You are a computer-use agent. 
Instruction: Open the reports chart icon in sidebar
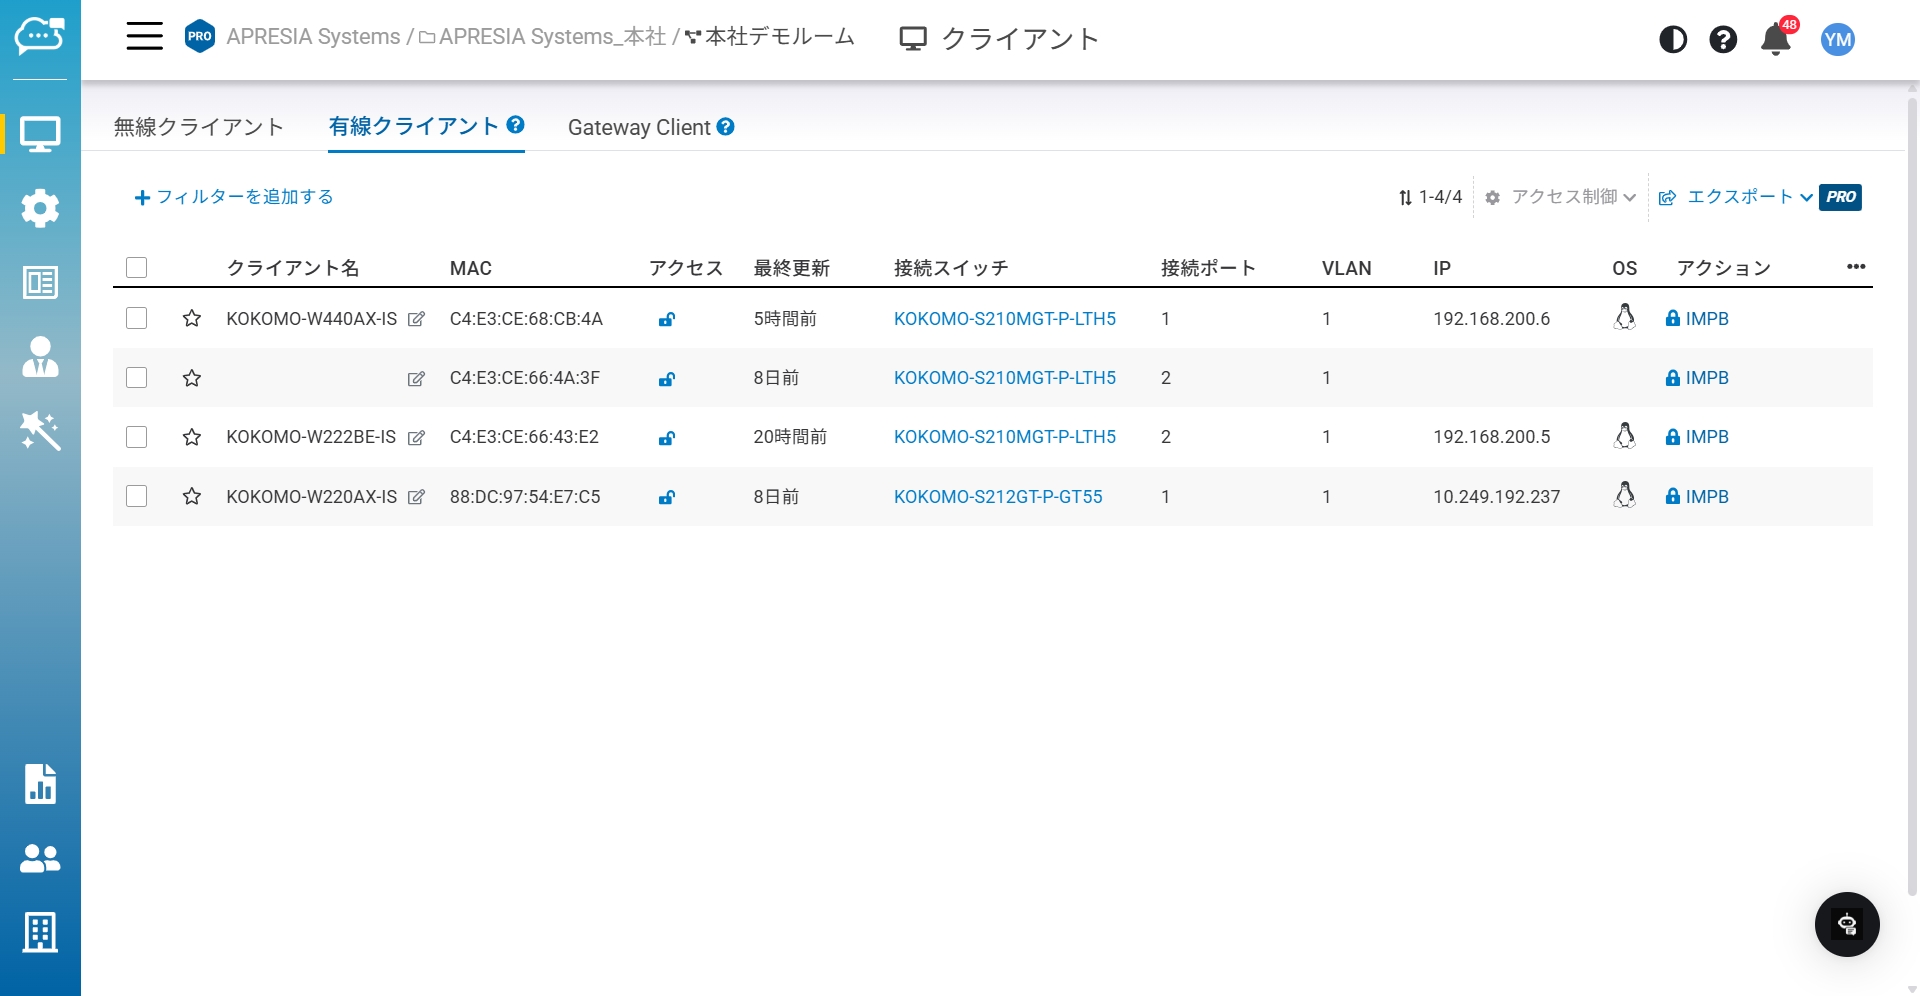[40, 784]
